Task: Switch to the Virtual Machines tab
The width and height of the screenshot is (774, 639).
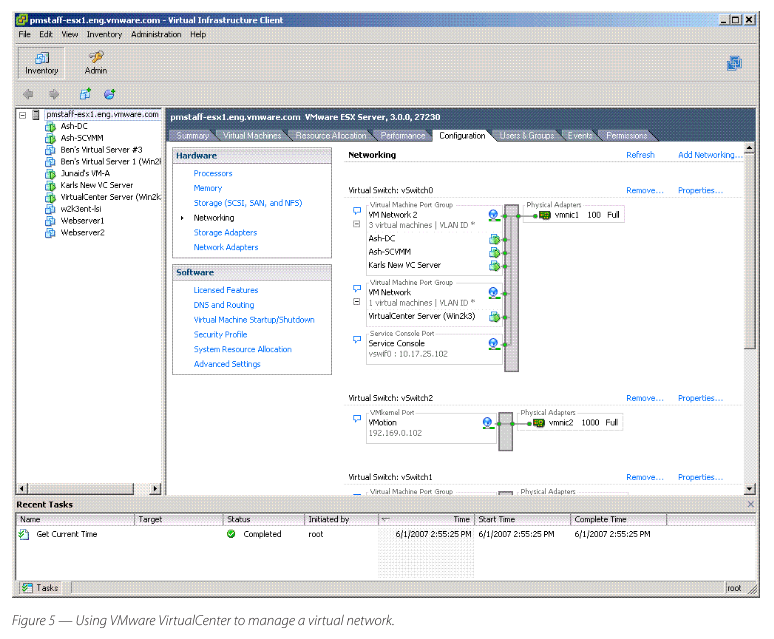Action: pos(252,136)
